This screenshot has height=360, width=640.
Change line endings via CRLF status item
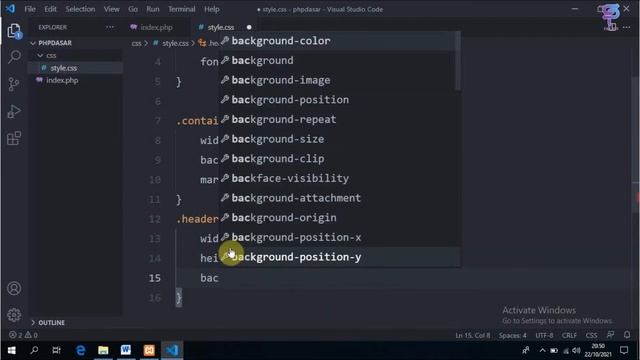pyautogui.click(x=569, y=335)
